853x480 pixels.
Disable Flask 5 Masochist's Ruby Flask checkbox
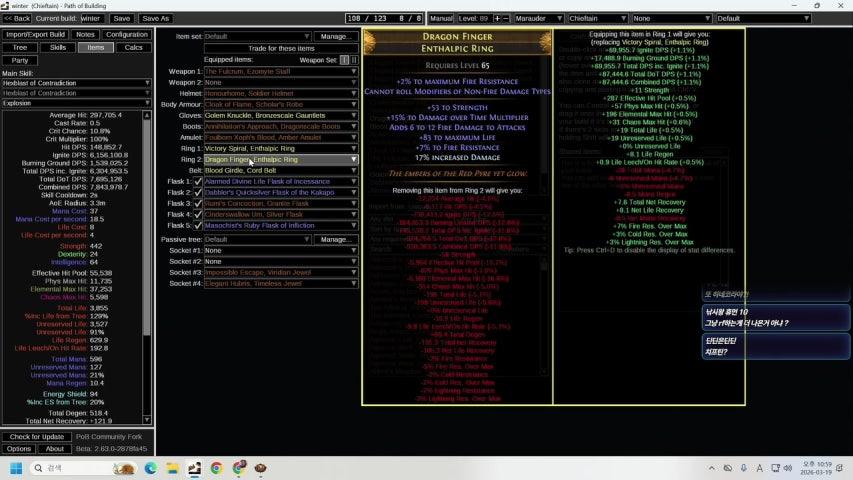pos(198,225)
